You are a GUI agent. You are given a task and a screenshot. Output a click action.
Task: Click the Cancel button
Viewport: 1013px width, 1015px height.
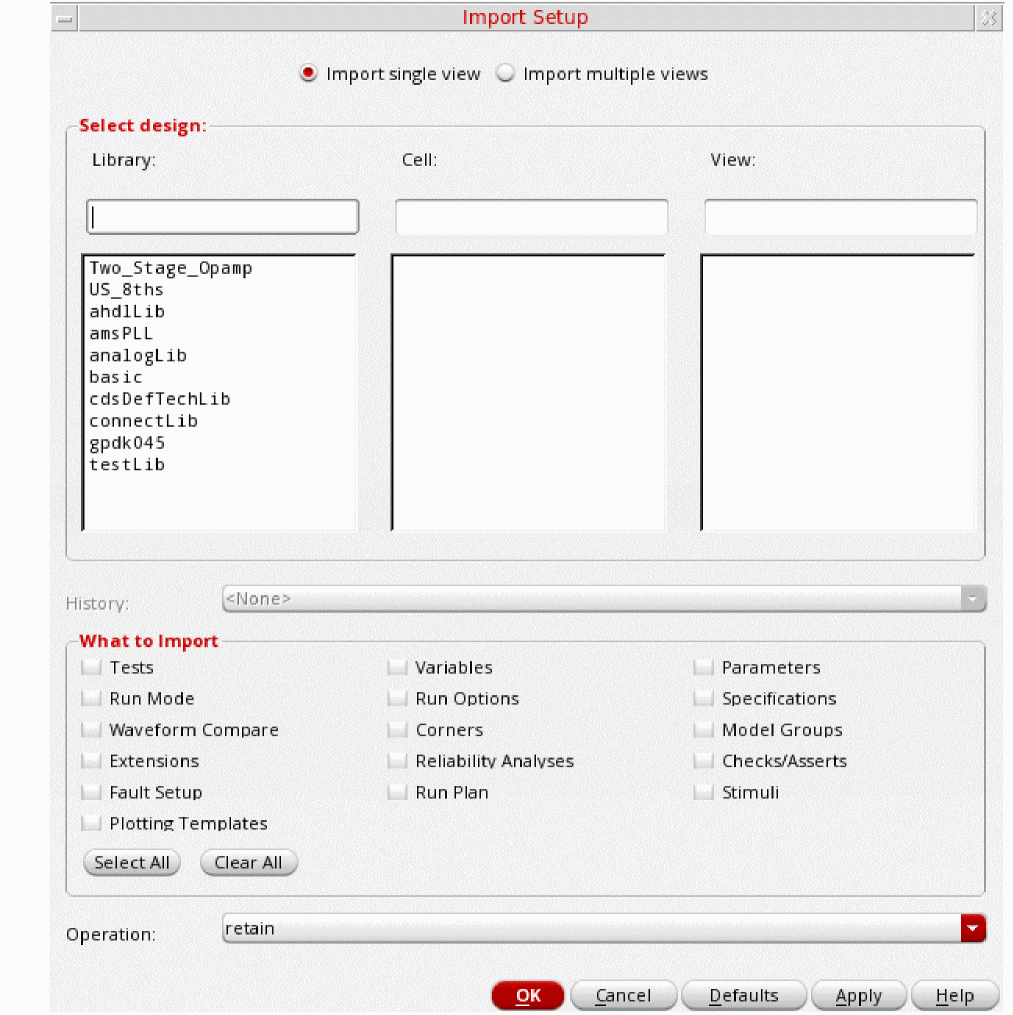point(624,996)
